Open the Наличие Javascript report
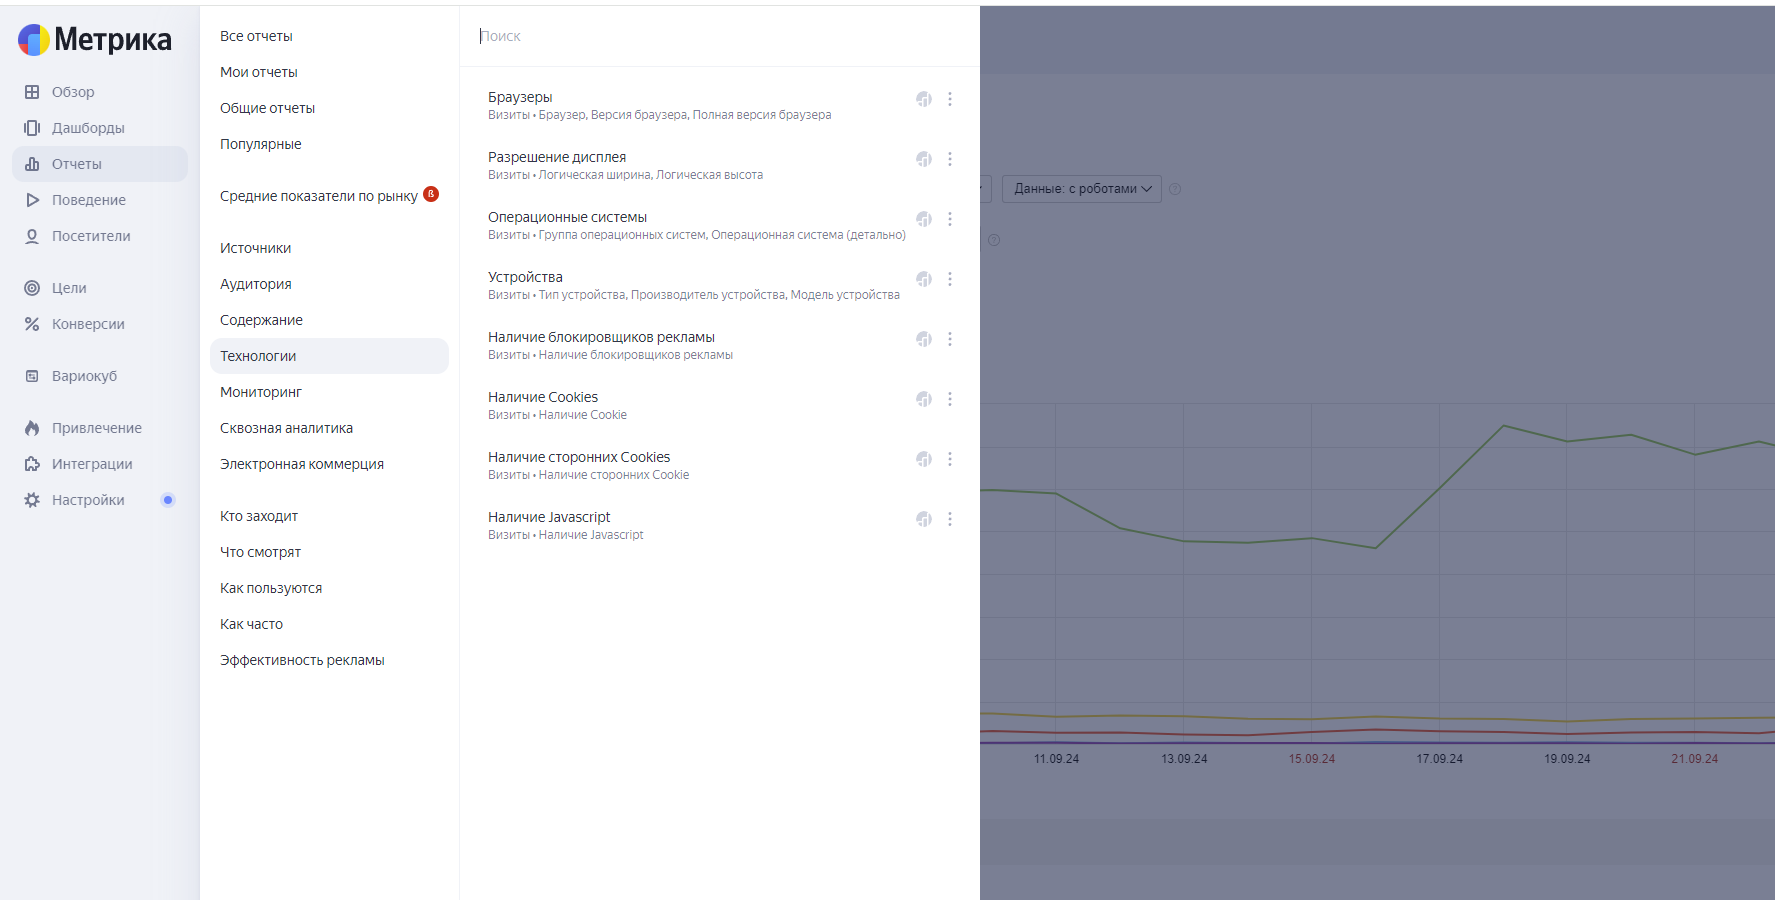This screenshot has width=1775, height=900. pos(549,517)
